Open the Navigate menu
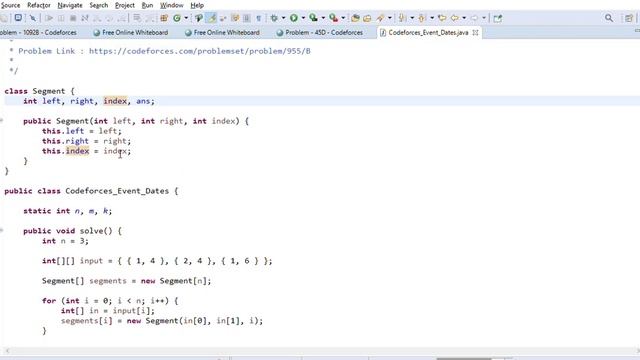Image resolution: width=640 pixels, height=360 pixels. coord(70,5)
